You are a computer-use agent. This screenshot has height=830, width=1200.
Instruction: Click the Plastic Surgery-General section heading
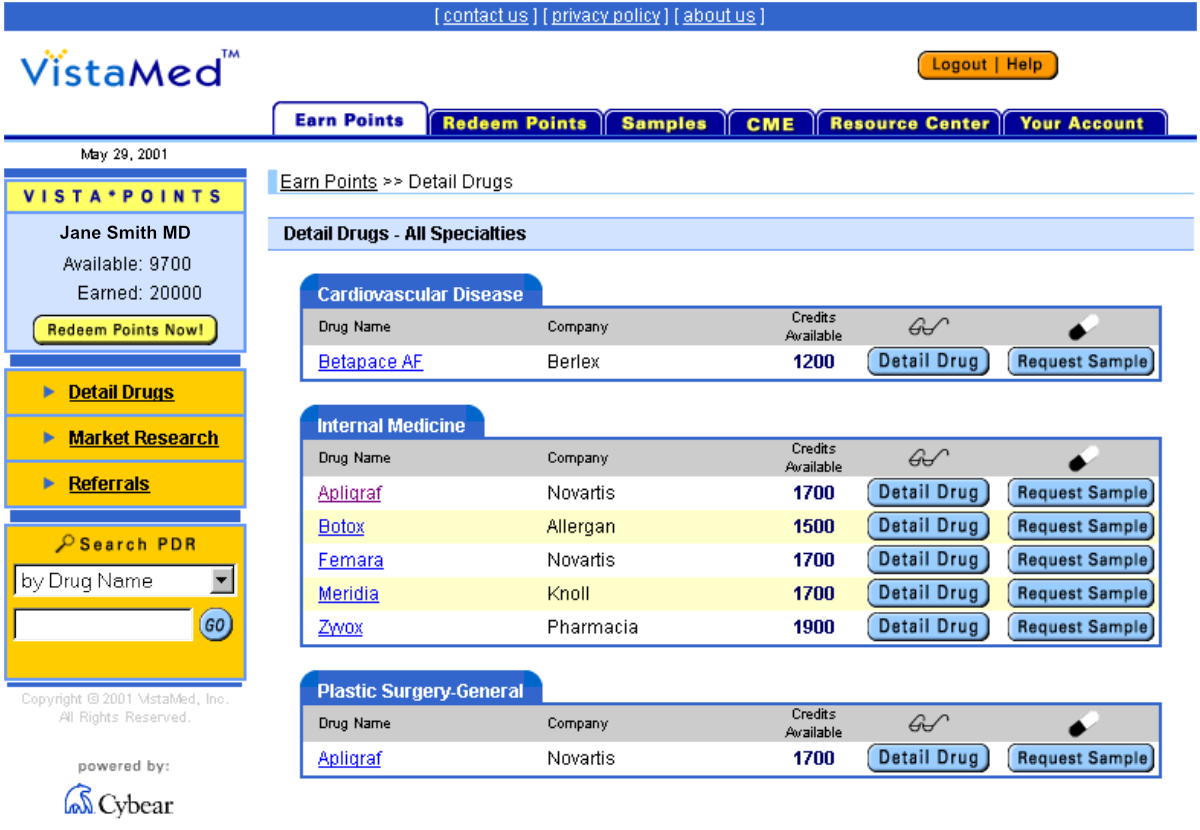coord(420,691)
